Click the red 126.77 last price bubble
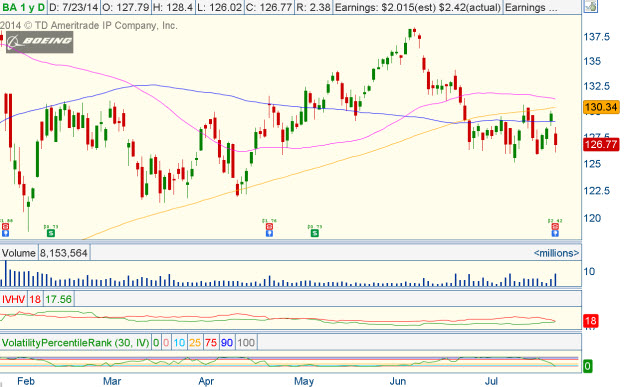This screenshot has height=387, width=625. pyautogui.click(x=601, y=144)
